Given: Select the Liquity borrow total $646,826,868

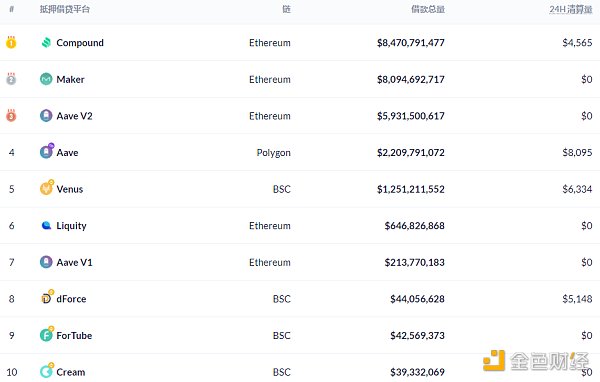Looking at the screenshot, I should [x=414, y=225].
